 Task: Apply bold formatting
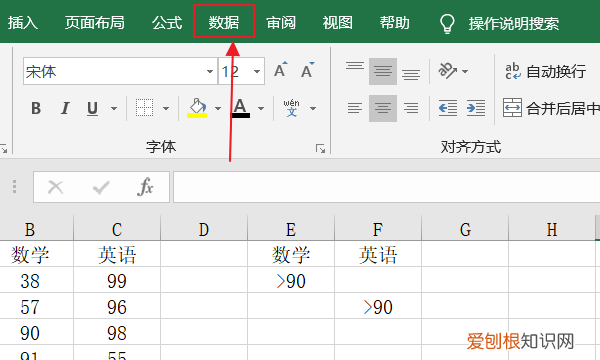point(36,108)
